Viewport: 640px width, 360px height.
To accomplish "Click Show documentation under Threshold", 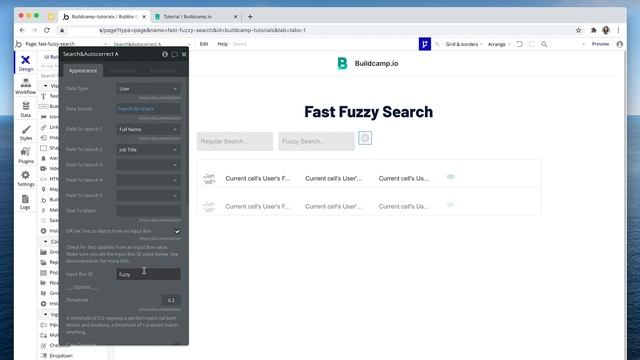I will (x=160, y=309).
